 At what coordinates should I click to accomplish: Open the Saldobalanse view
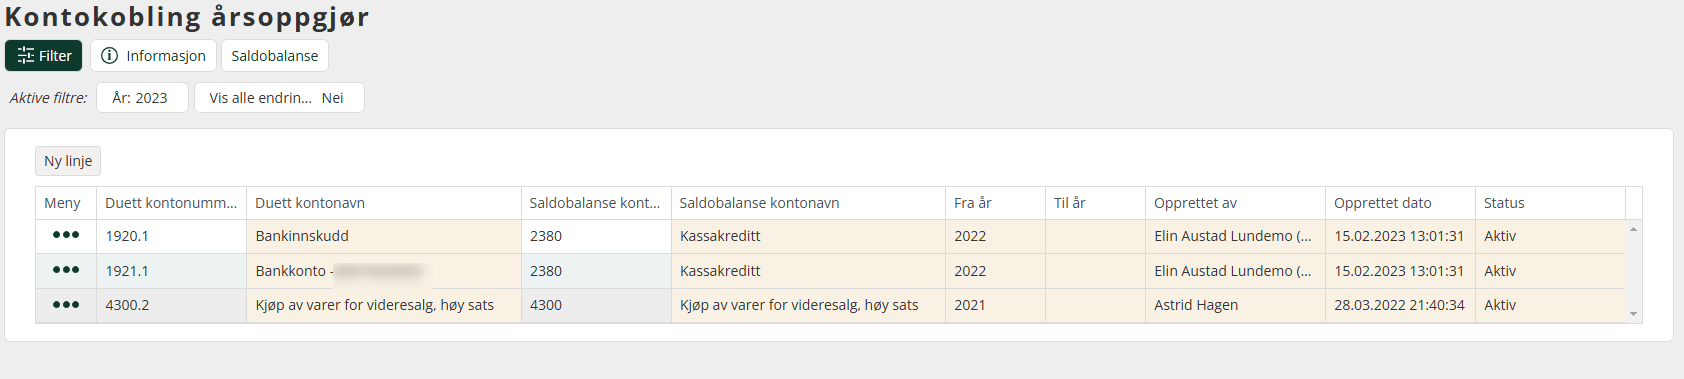point(275,56)
